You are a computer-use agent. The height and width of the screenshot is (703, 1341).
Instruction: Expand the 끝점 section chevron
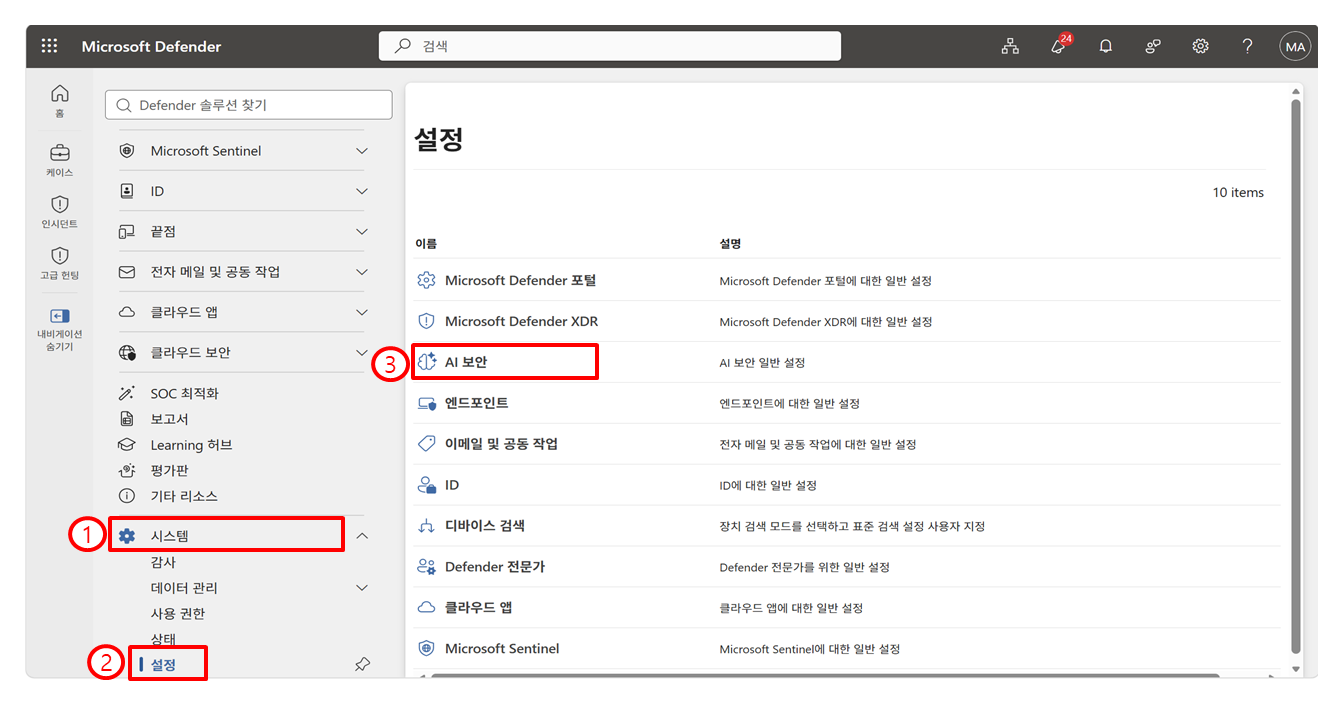362,231
